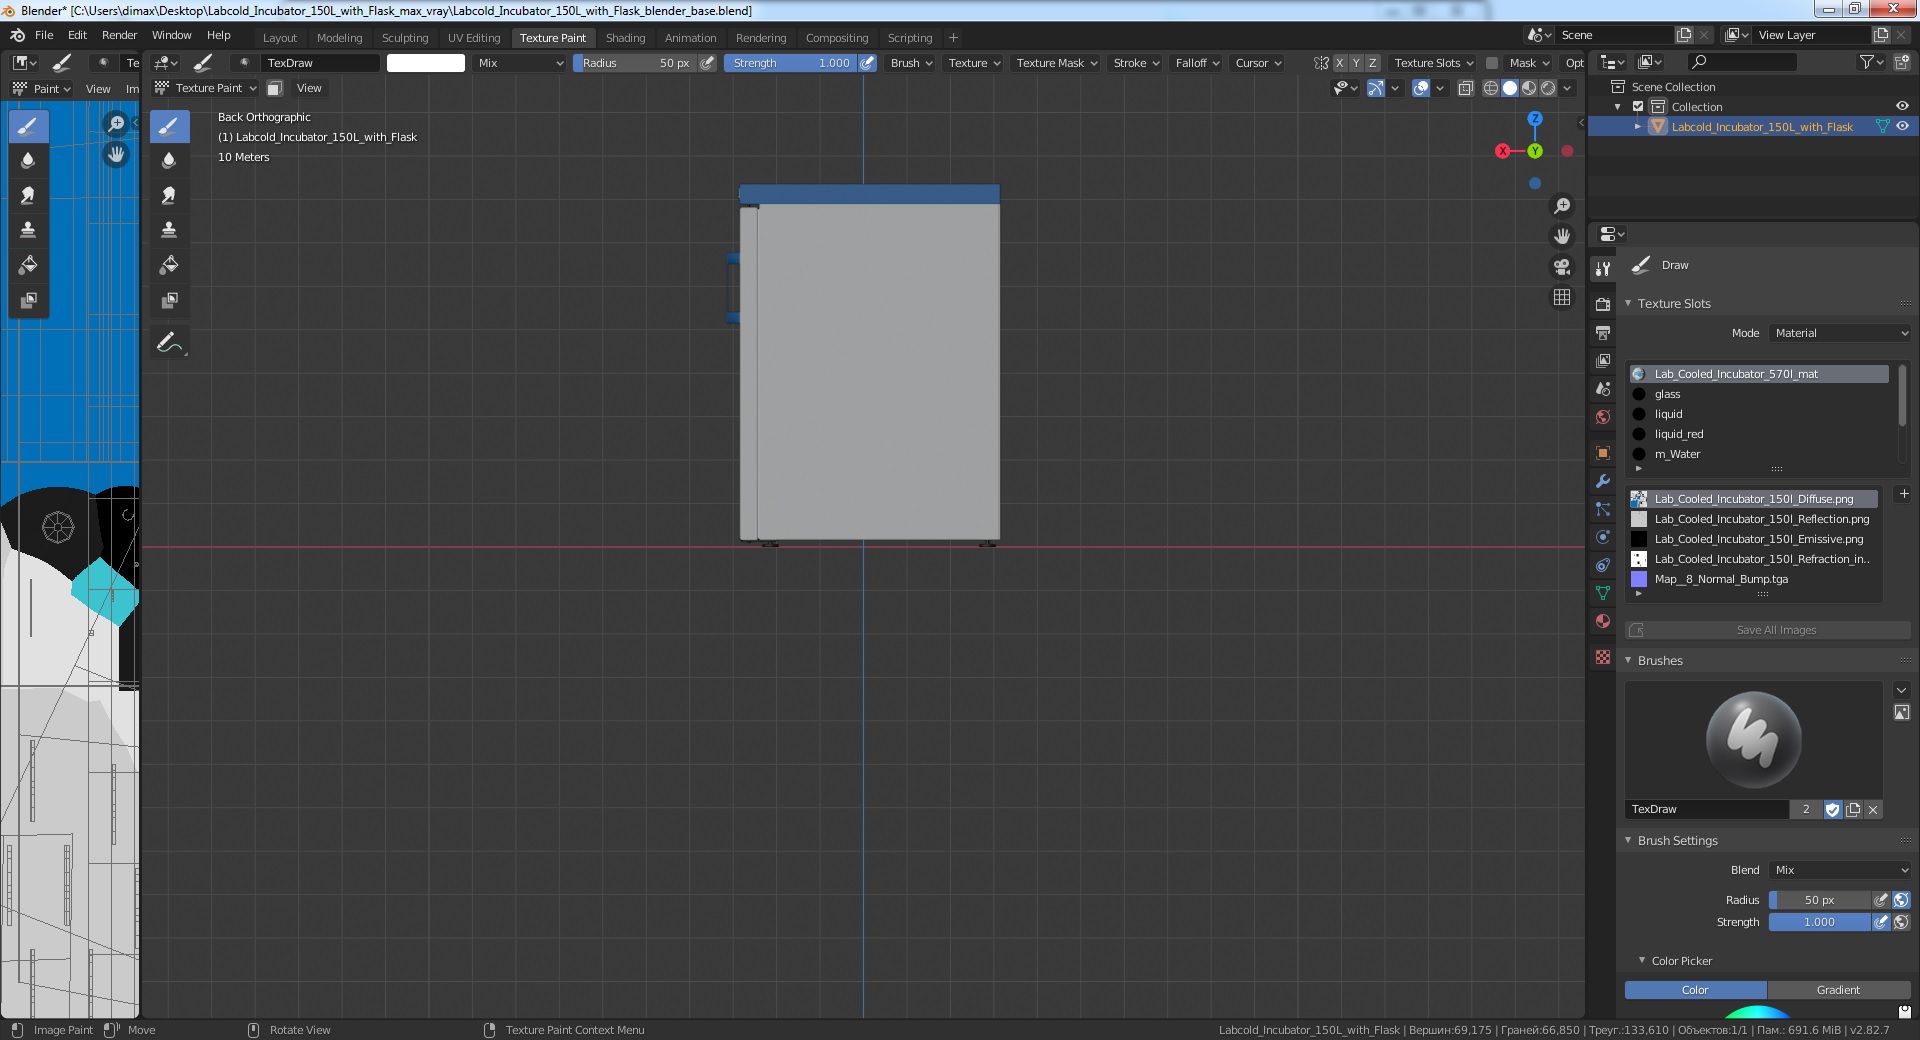This screenshot has width=1920, height=1040.
Task: Open the Mode Material dropdown in Texture Slots
Action: [1840, 333]
